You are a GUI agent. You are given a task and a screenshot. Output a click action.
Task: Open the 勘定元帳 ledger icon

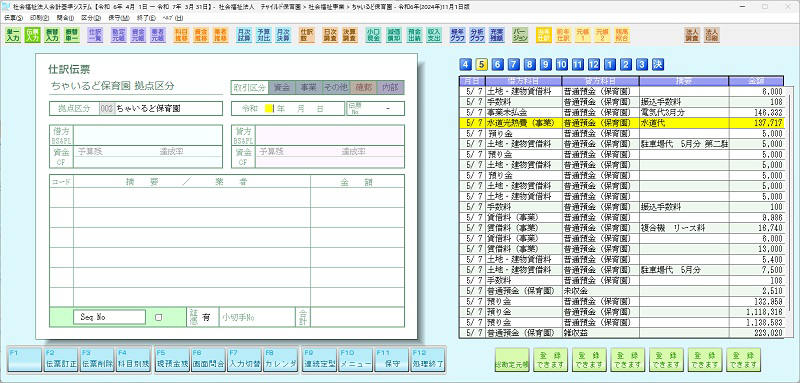coord(119,35)
